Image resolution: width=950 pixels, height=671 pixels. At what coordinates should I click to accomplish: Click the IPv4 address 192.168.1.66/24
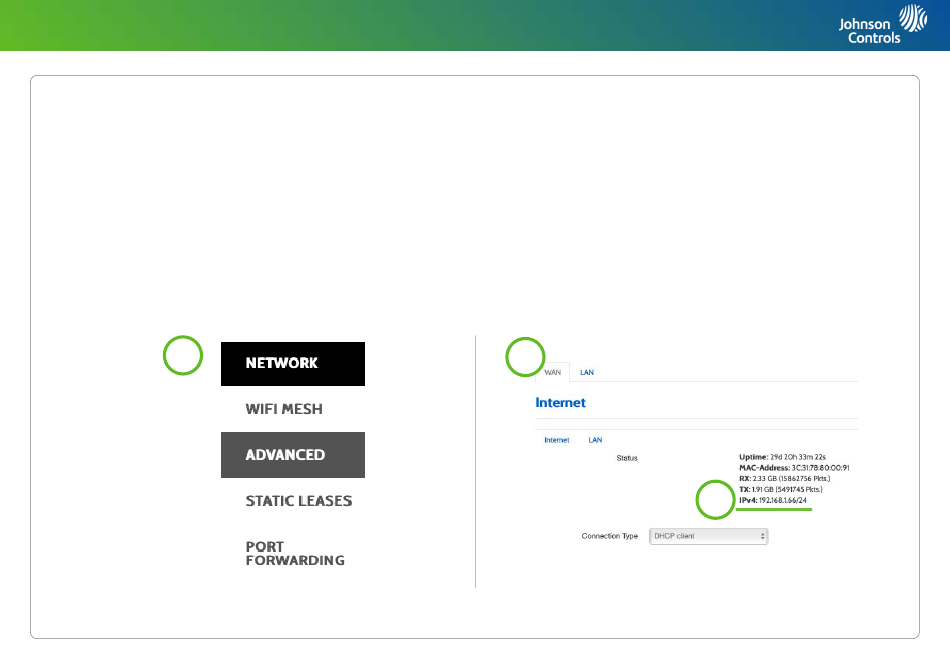tap(782, 500)
